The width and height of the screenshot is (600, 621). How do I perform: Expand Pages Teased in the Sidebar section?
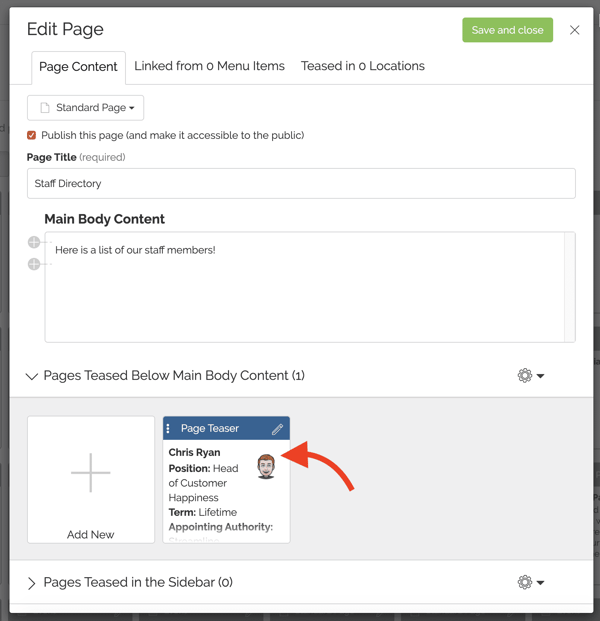click(32, 583)
